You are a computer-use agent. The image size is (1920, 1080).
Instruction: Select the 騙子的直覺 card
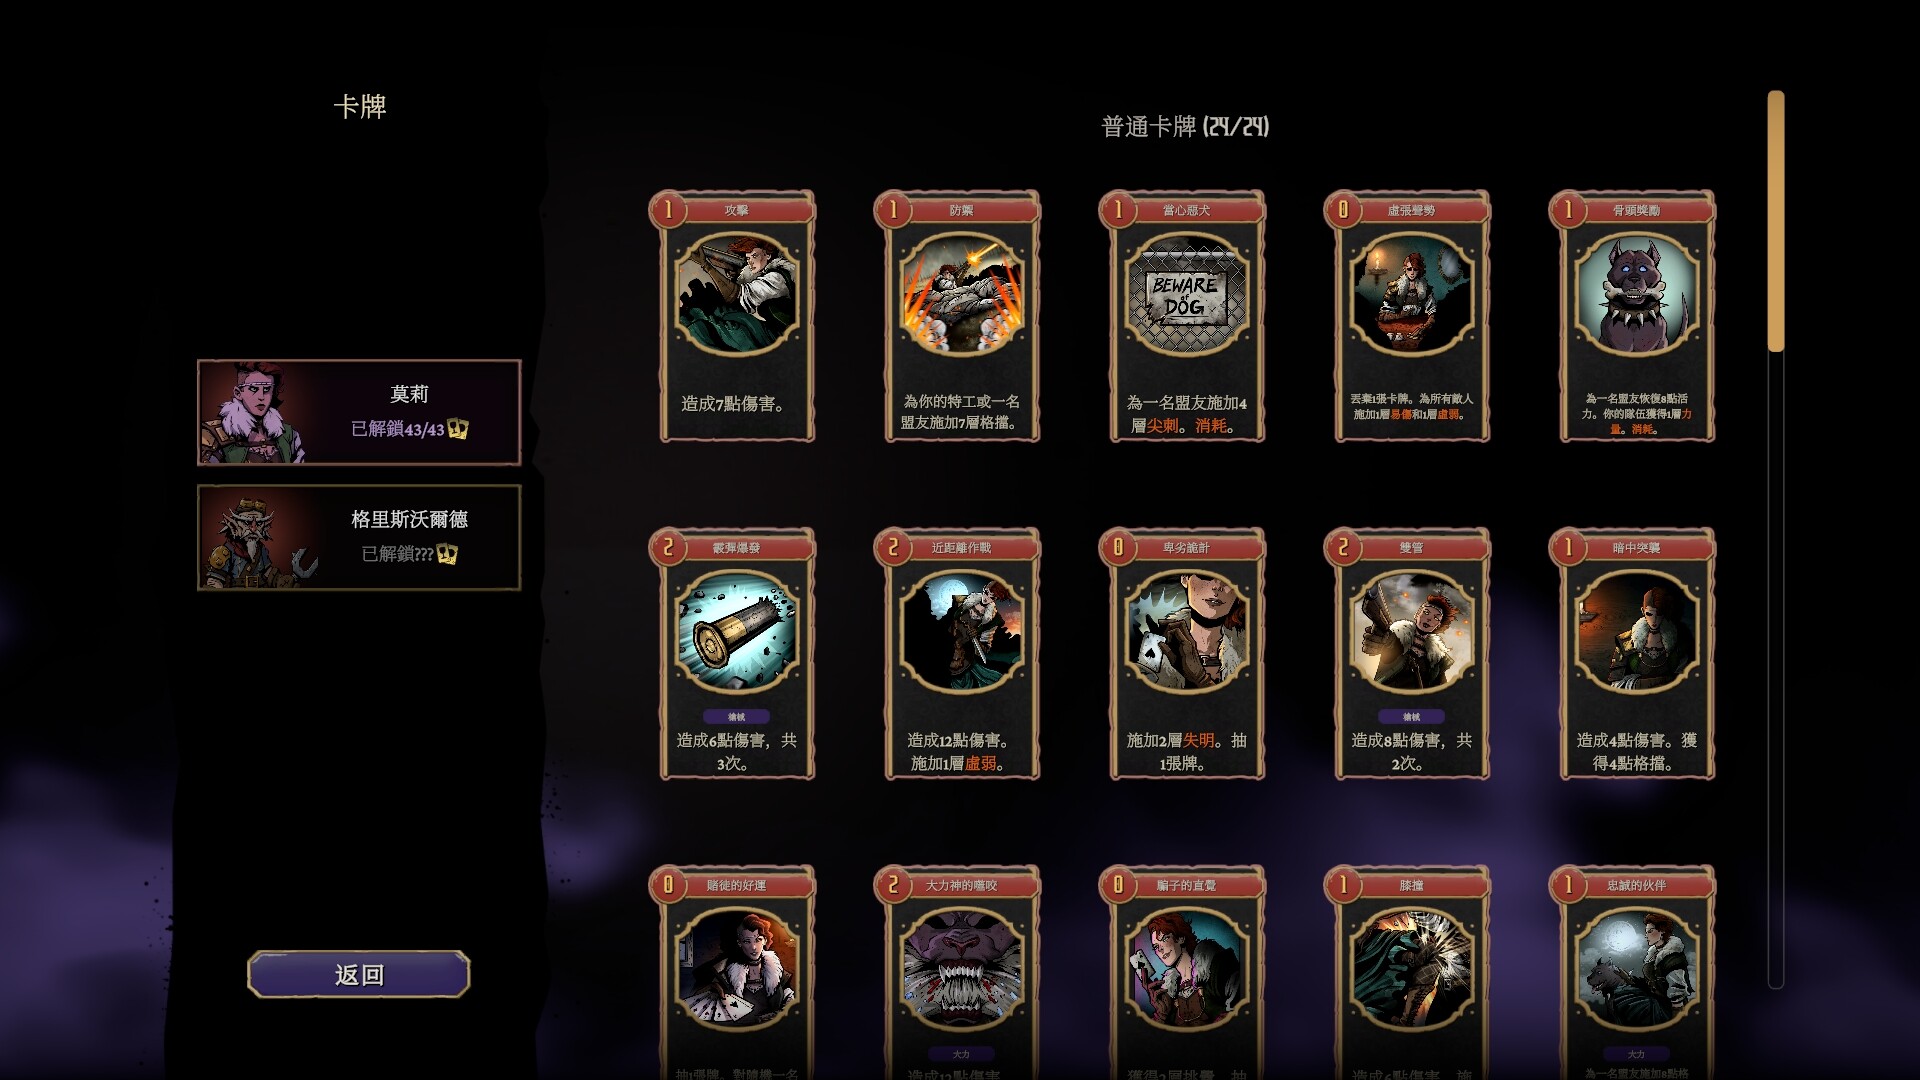point(1186,972)
